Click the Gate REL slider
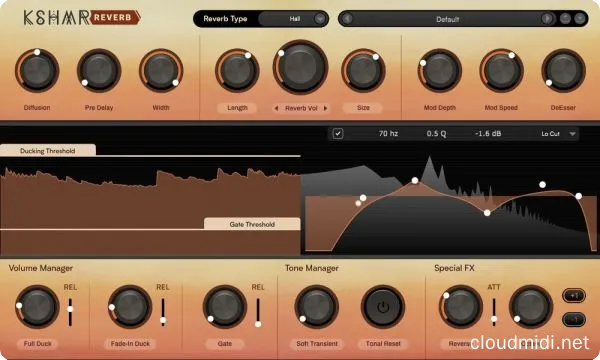Viewport: 600px width, 360px height. [258, 312]
